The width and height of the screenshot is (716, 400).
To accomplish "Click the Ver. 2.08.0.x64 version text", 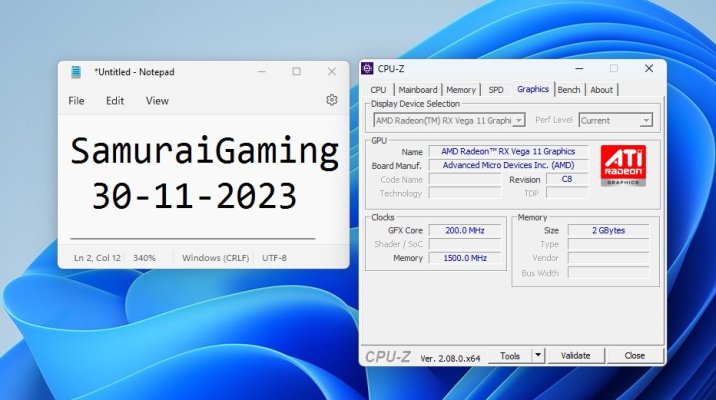I will [450, 358].
